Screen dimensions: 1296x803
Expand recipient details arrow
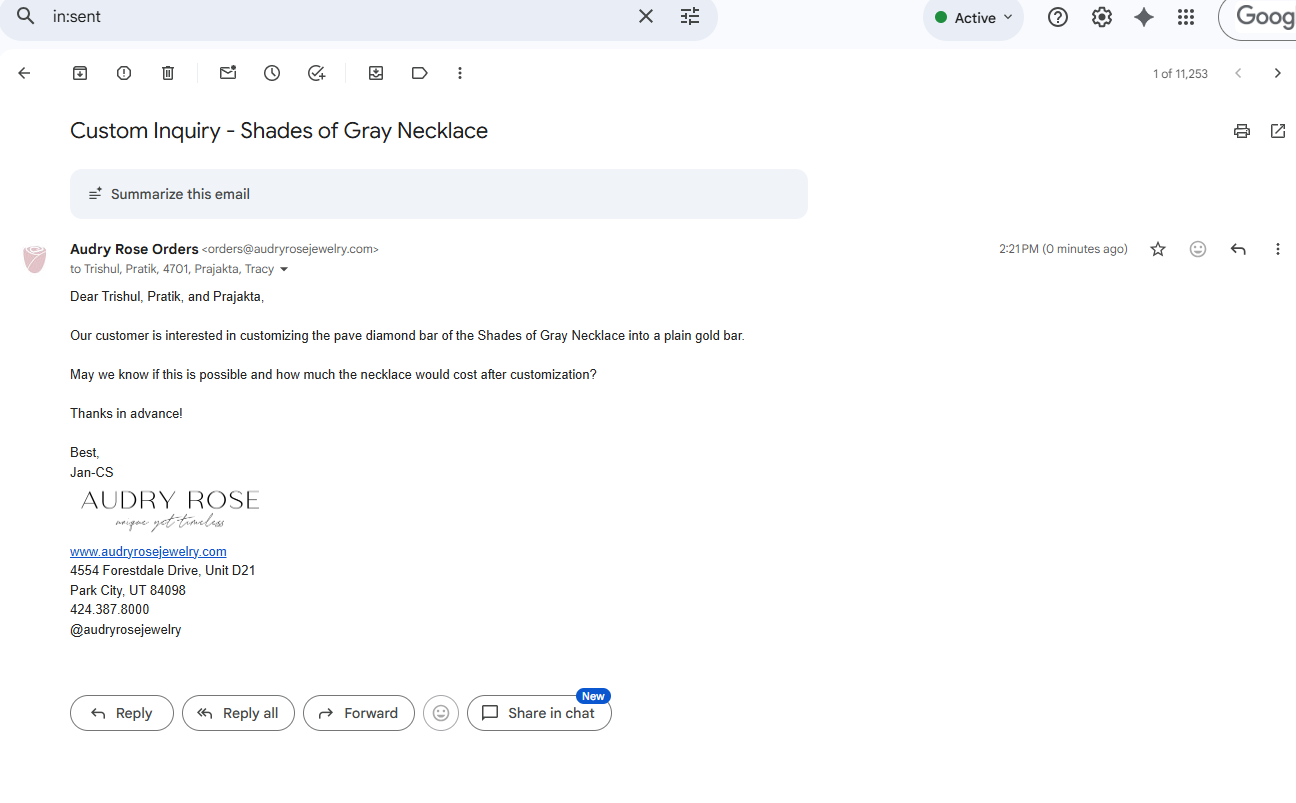point(284,269)
